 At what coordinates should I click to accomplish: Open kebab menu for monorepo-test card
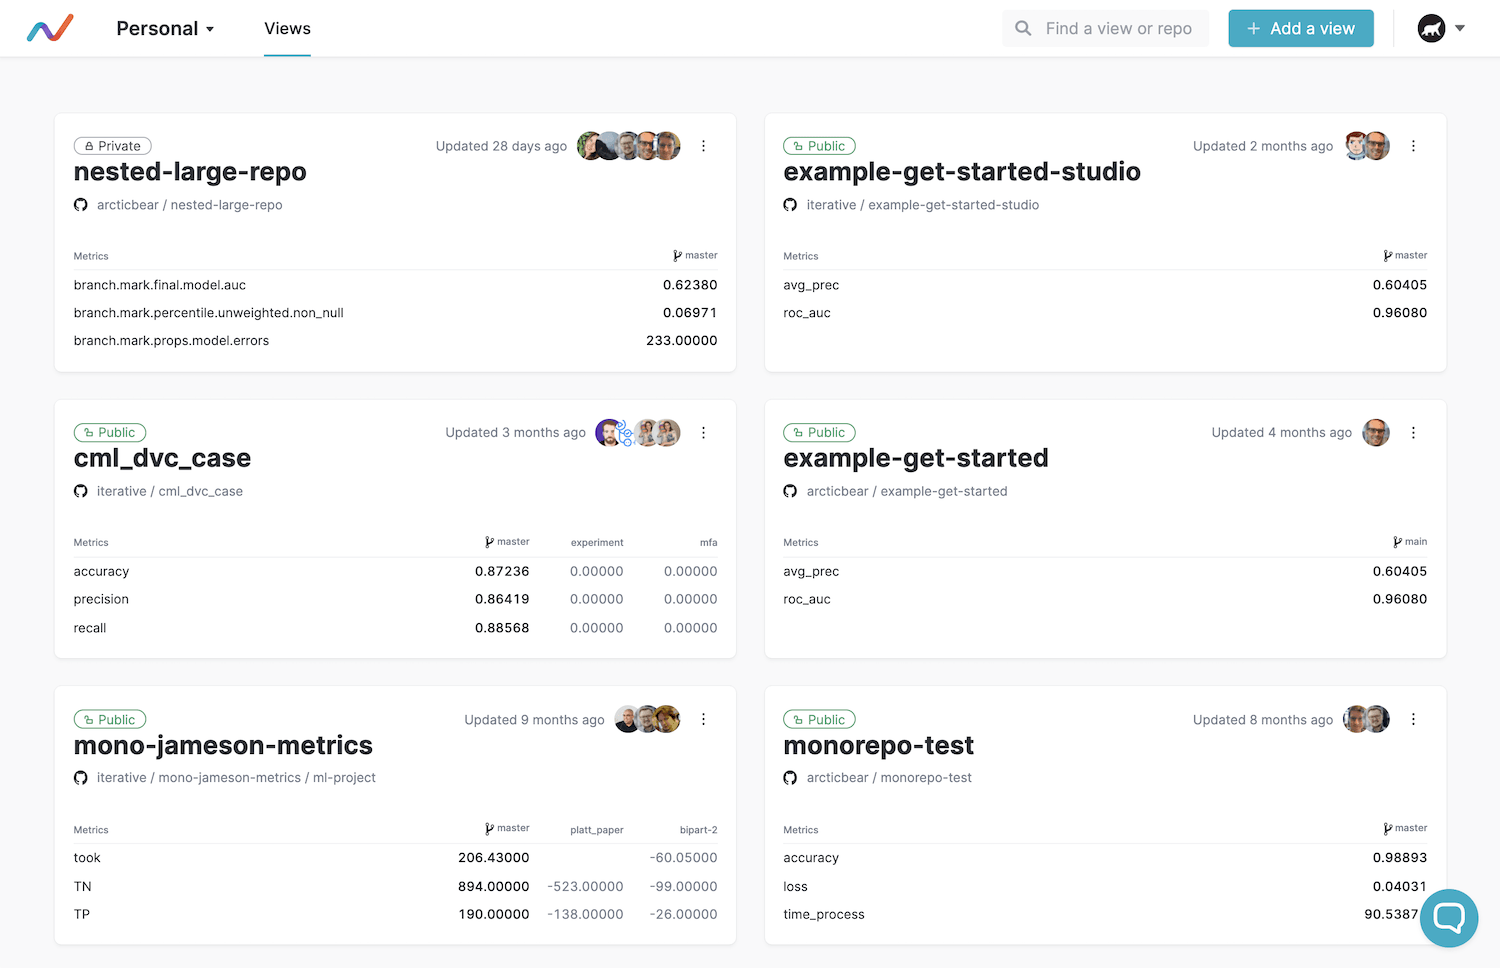pyautogui.click(x=1413, y=720)
